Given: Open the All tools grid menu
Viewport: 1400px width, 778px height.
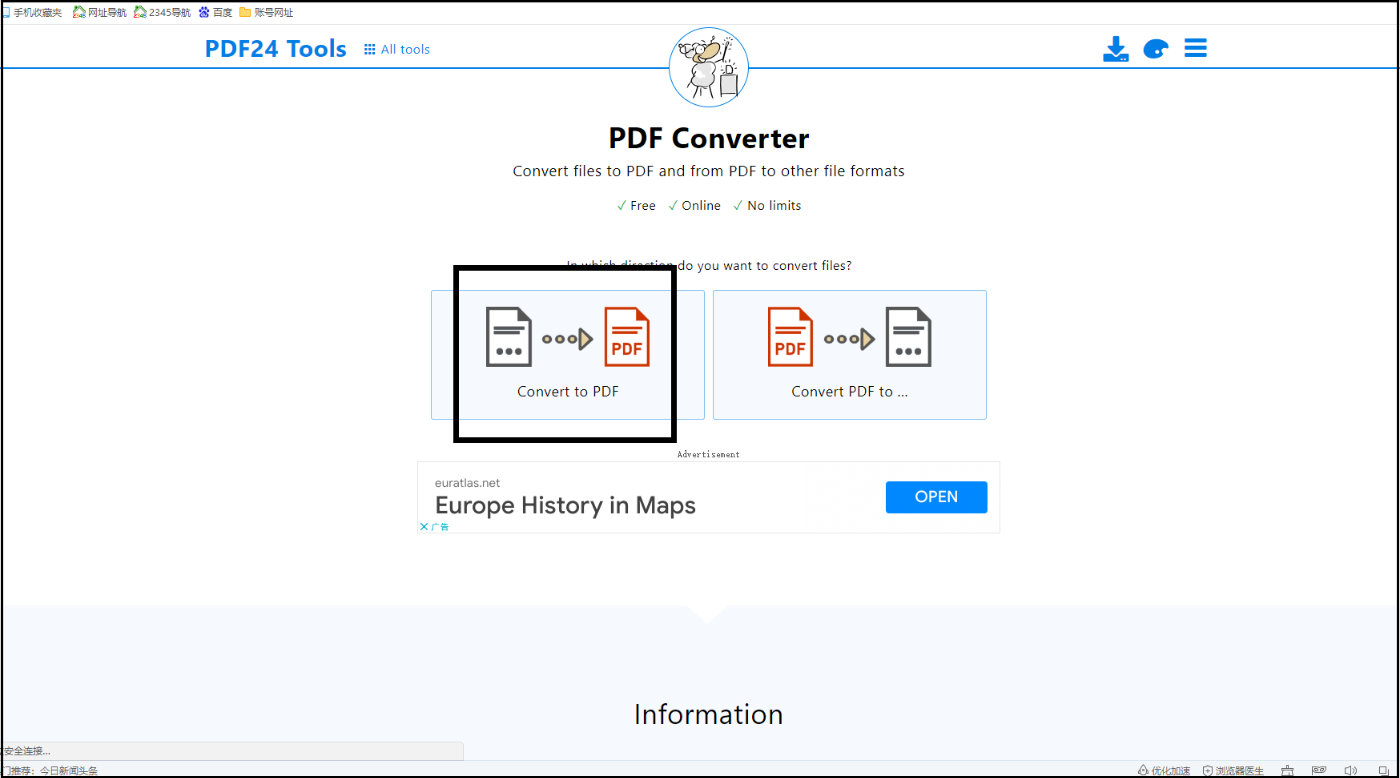Looking at the screenshot, I should click(397, 49).
